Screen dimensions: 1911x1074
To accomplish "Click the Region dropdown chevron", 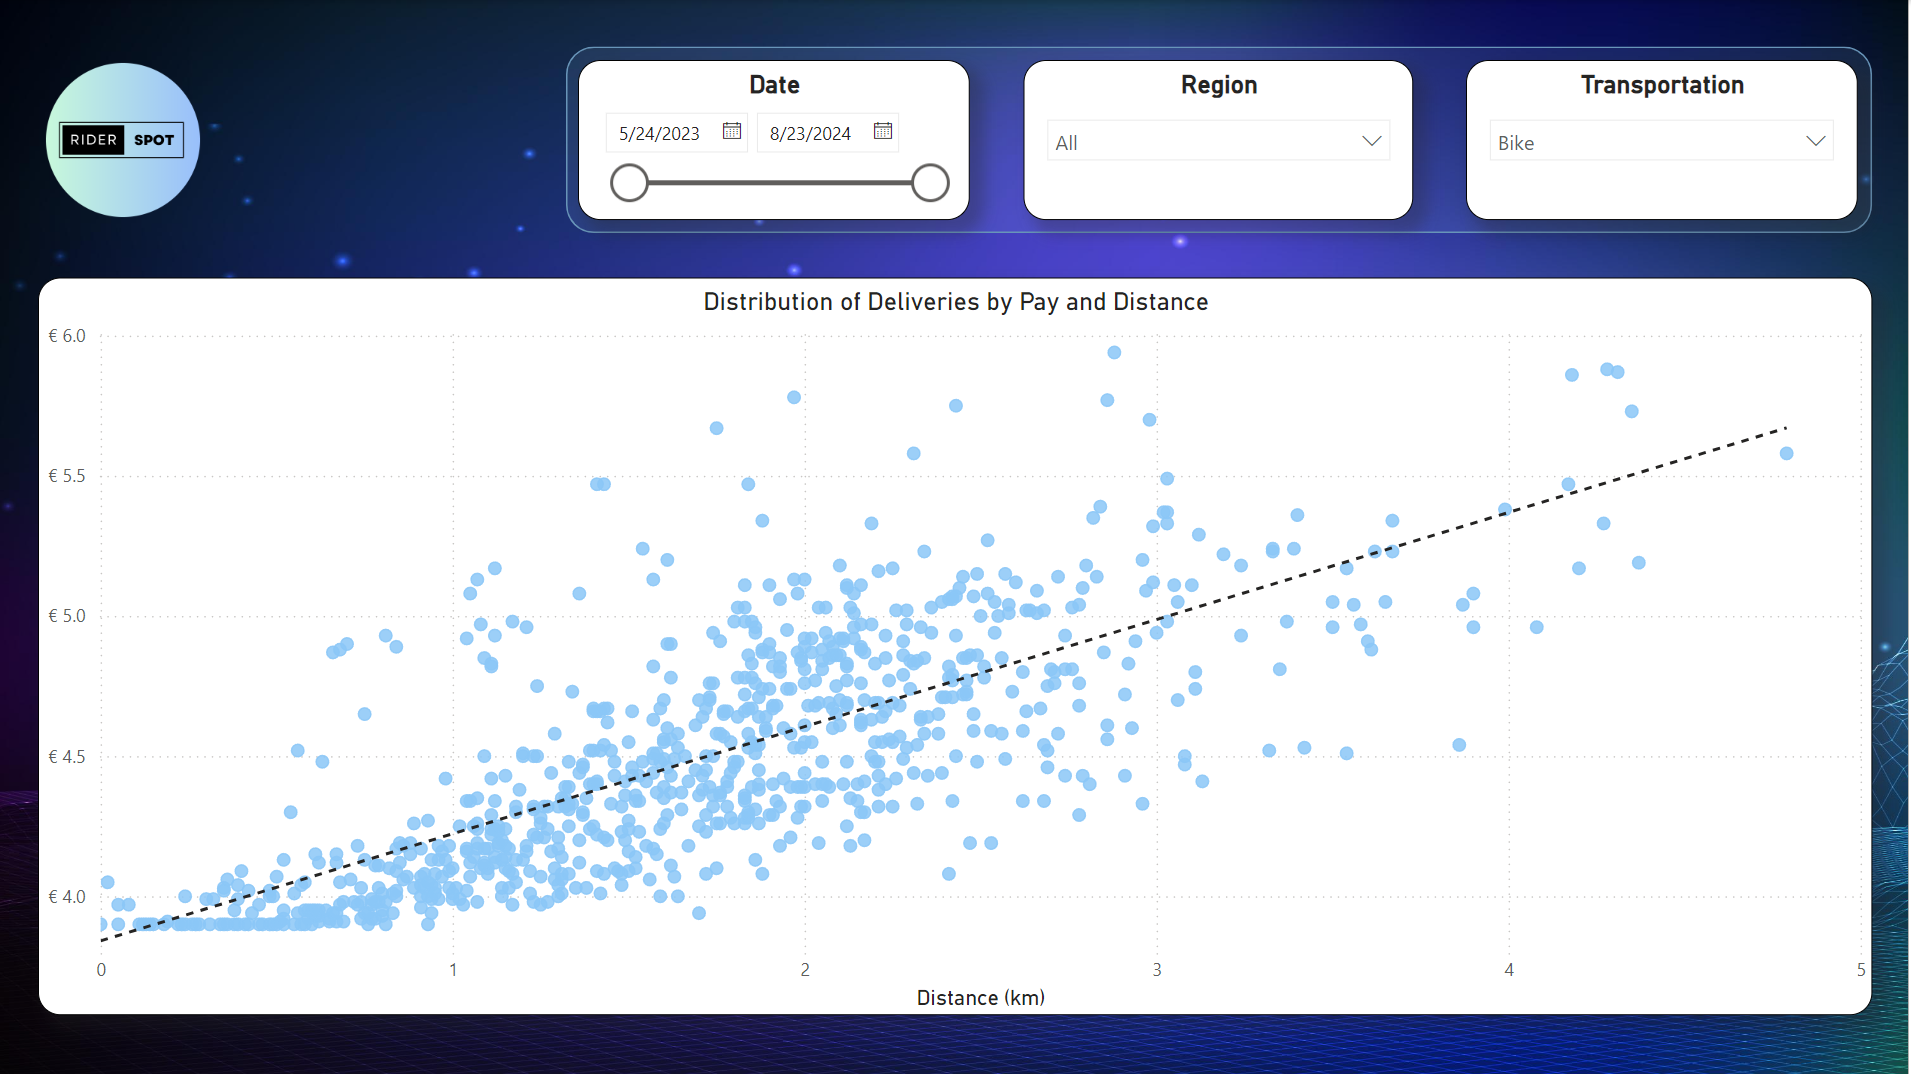I will point(1371,141).
